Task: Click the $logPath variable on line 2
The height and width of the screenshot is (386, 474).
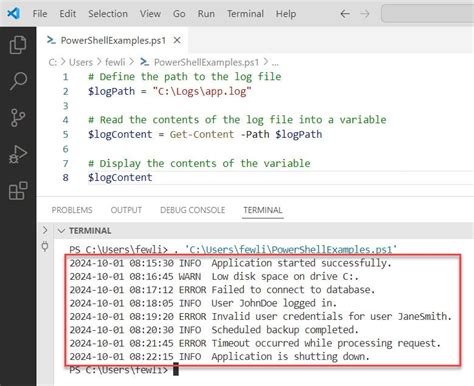Action: [111, 91]
